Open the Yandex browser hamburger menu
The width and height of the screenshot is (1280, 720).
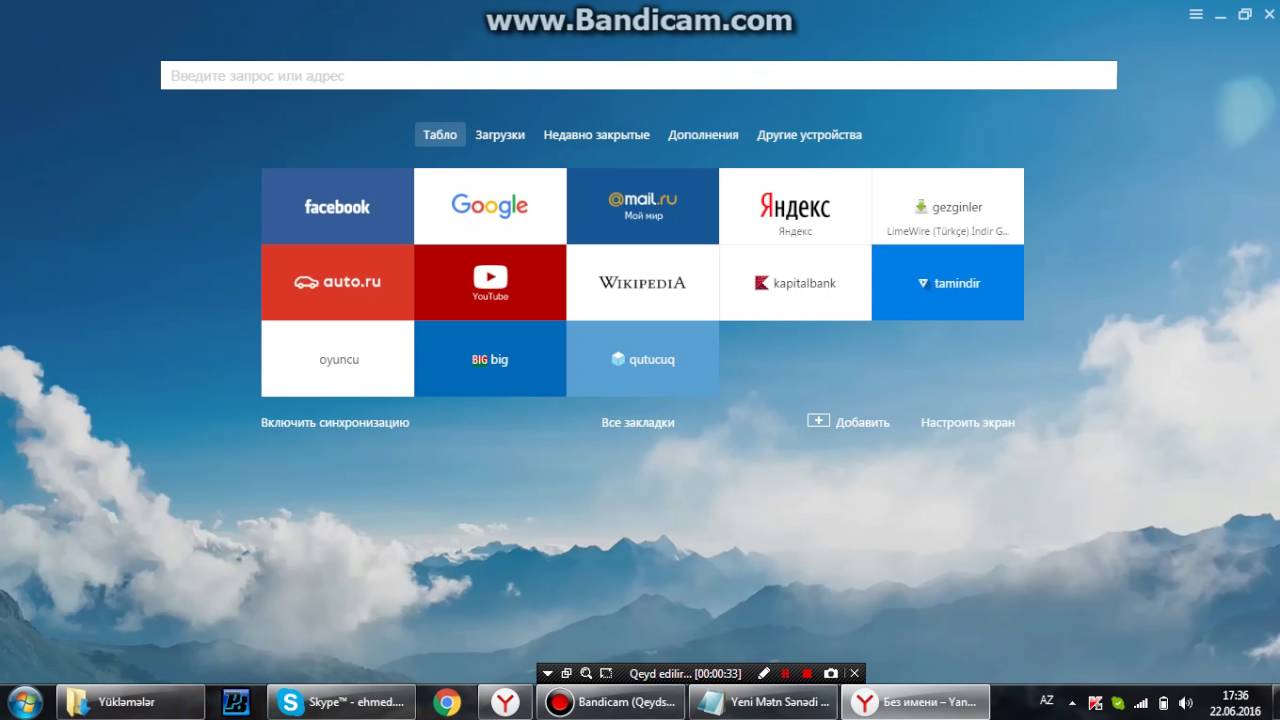click(1196, 14)
